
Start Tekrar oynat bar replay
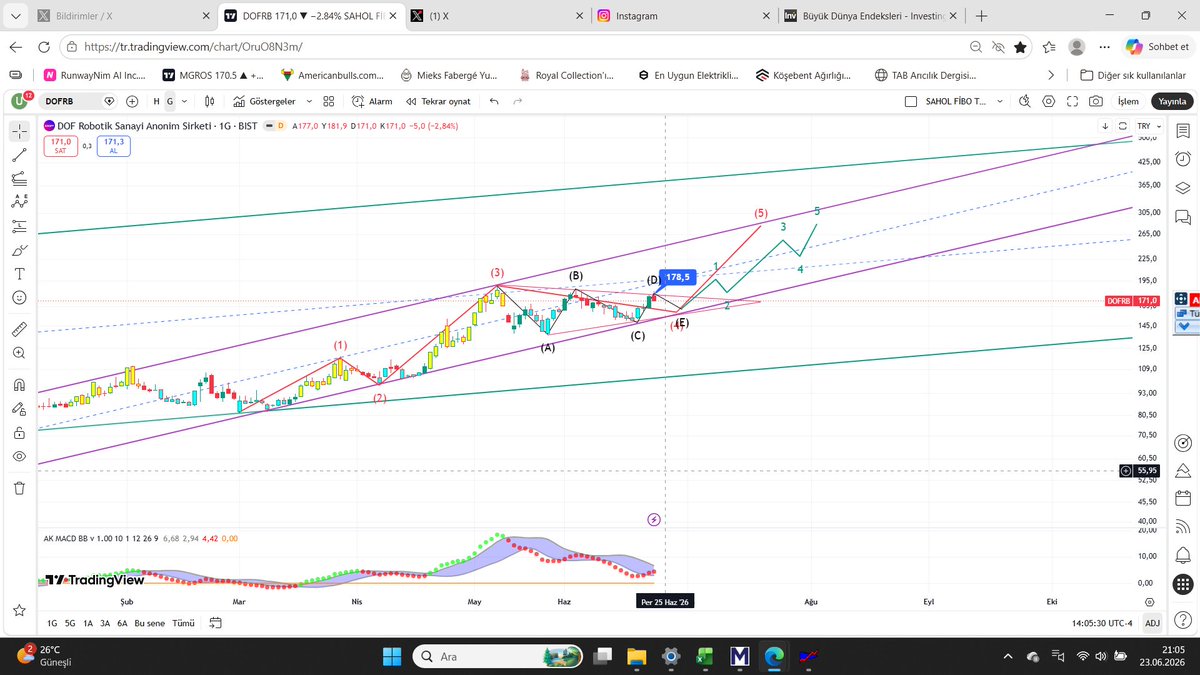click(438, 101)
